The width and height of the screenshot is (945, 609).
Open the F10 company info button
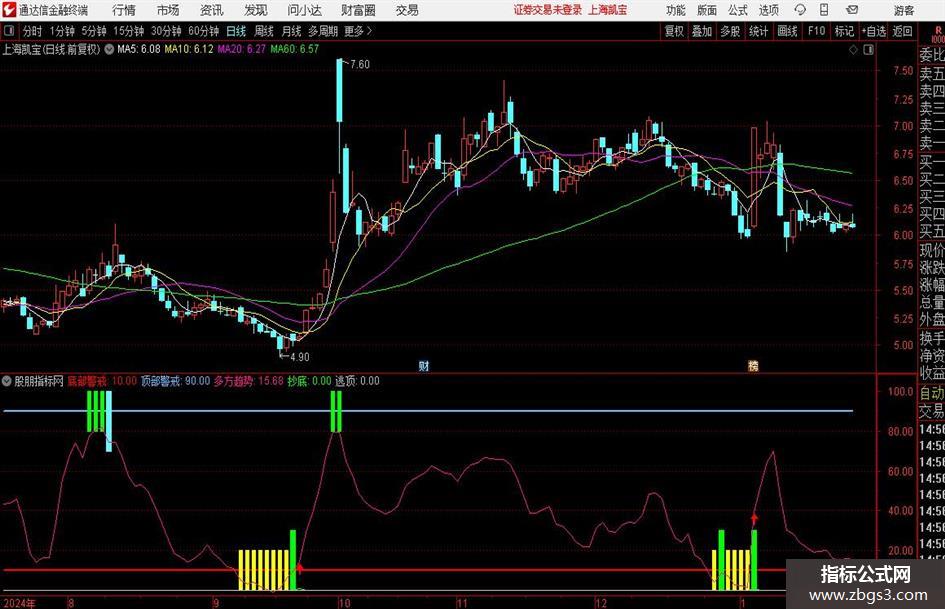tap(817, 31)
